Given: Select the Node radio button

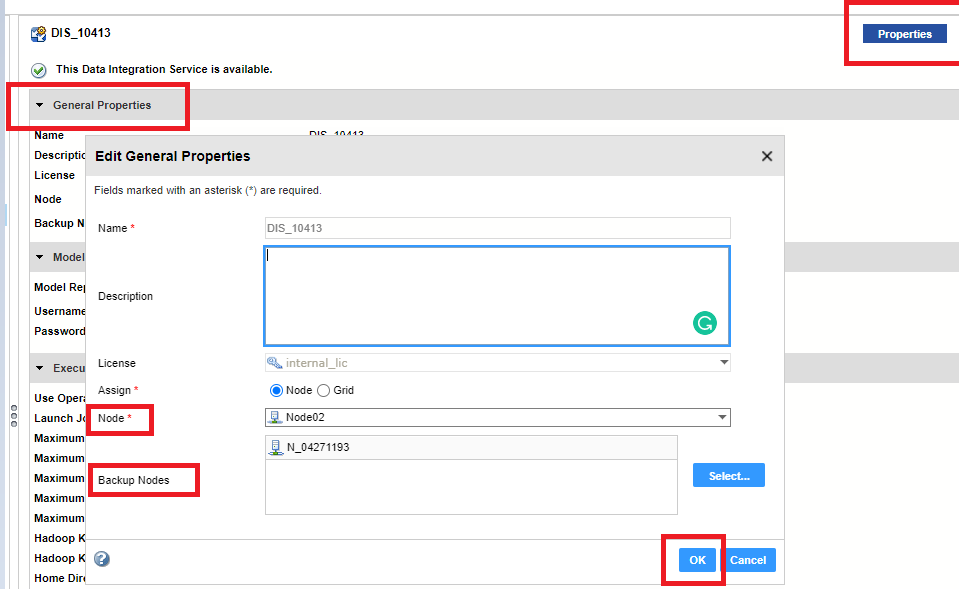Looking at the screenshot, I should (276, 390).
